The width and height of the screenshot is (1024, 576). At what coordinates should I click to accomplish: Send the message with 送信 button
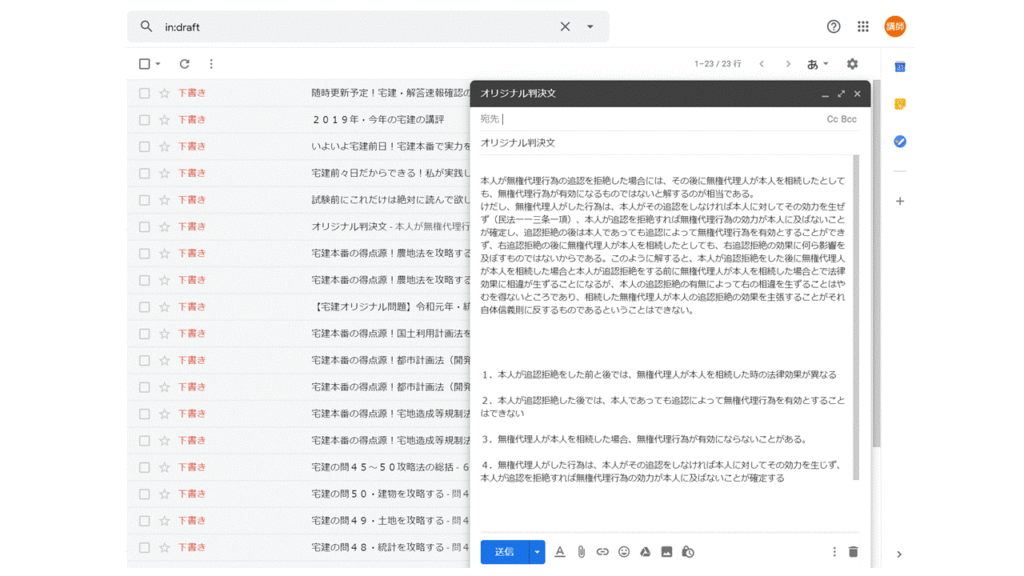click(x=505, y=552)
